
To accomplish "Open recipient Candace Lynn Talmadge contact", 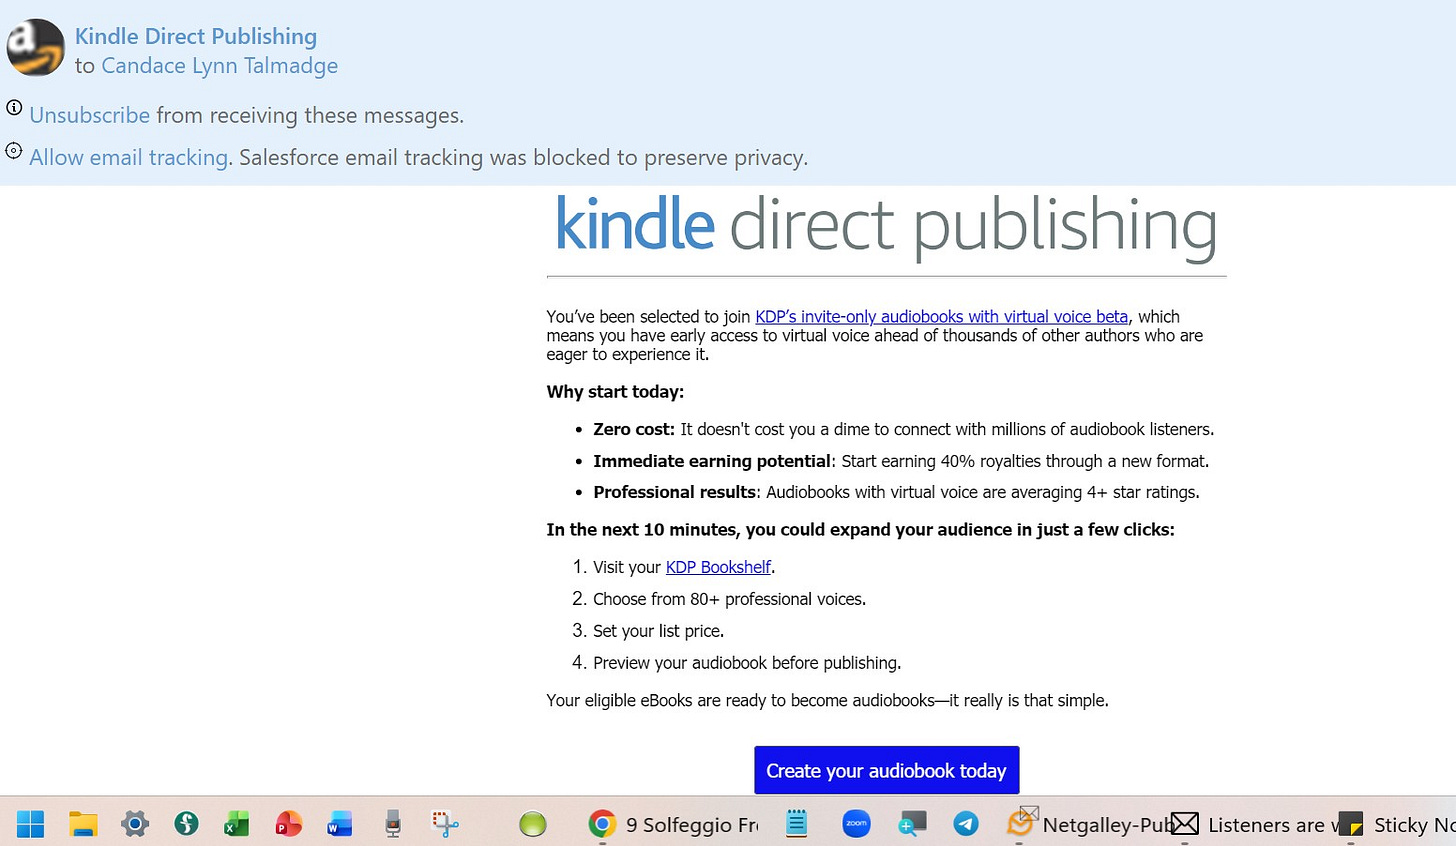I will 220,66.
